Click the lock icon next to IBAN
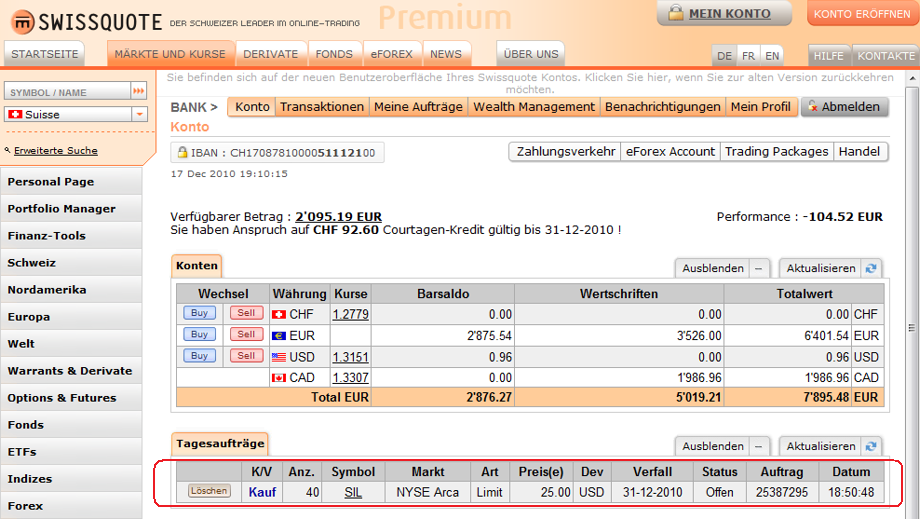Screen dimensions: 920x519 click(x=182, y=152)
